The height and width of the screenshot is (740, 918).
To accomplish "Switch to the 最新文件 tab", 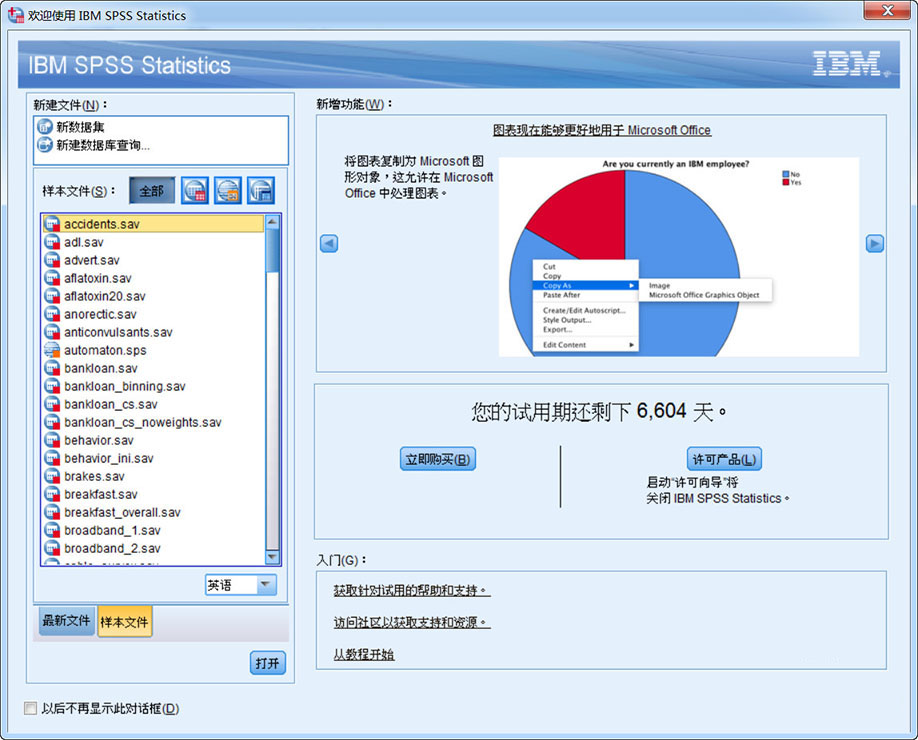I will point(66,622).
